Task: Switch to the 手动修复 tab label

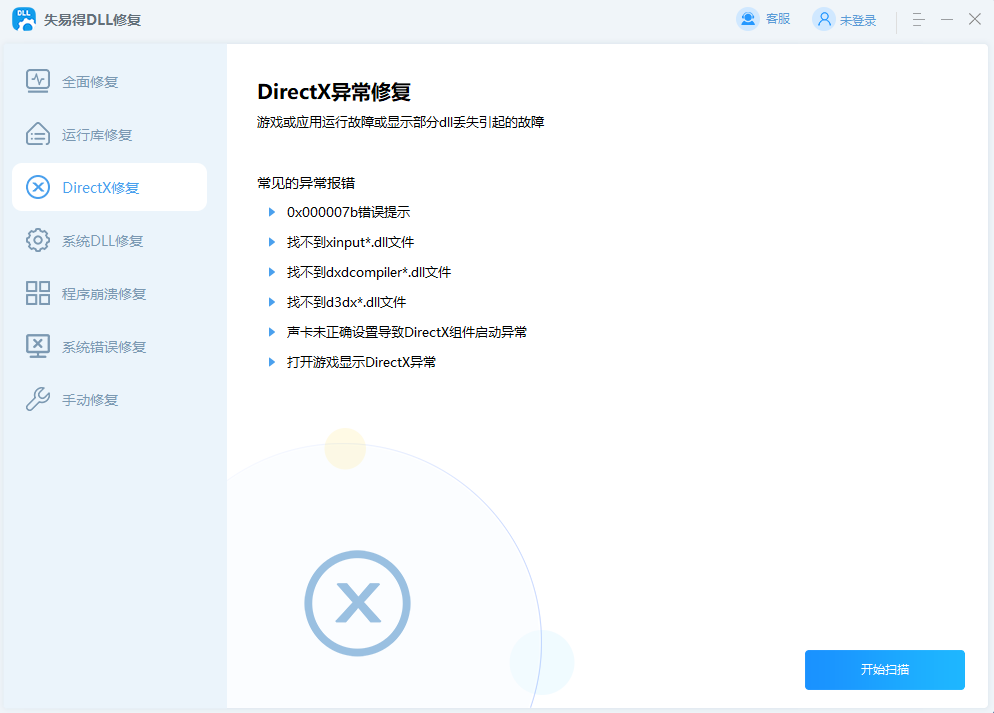Action: coord(90,400)
